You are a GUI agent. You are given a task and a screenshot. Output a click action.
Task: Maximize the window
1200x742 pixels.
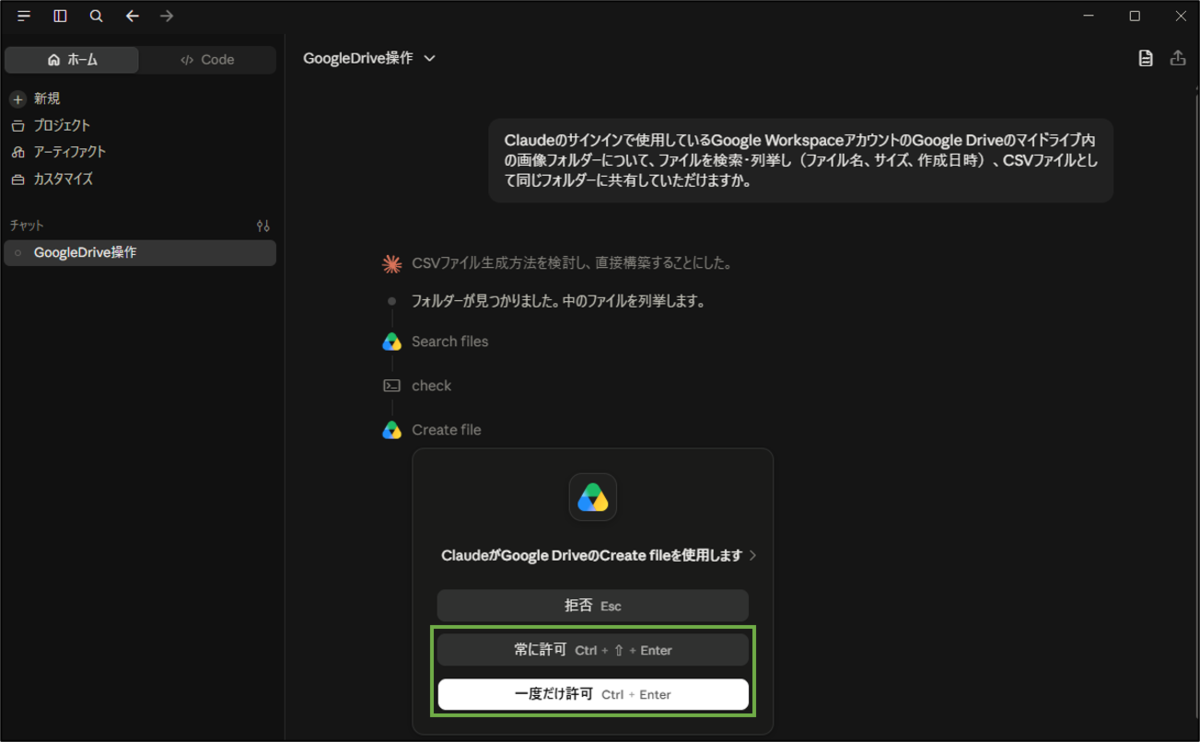1134,16
